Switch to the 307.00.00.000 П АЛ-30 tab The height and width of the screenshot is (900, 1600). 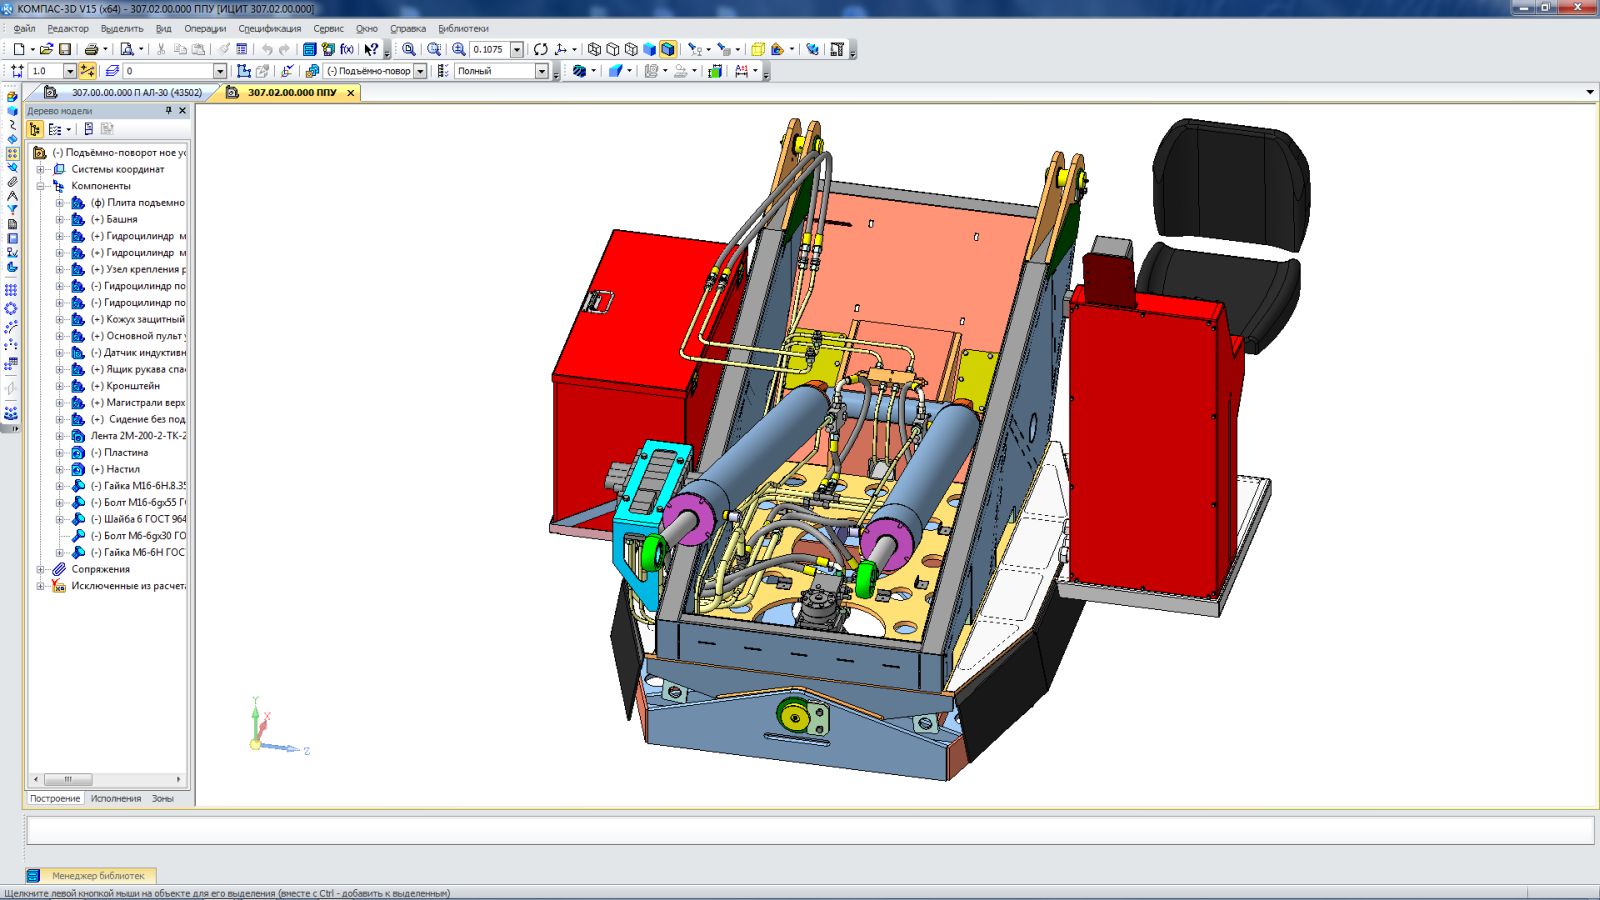(136, 92)
